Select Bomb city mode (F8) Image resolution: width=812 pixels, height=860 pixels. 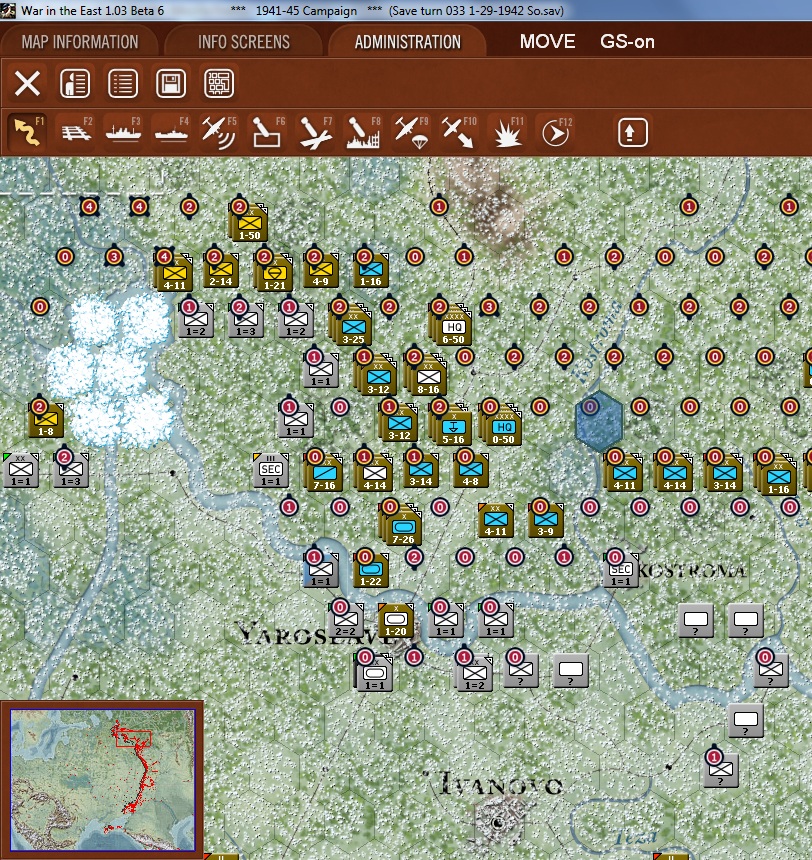363,132
